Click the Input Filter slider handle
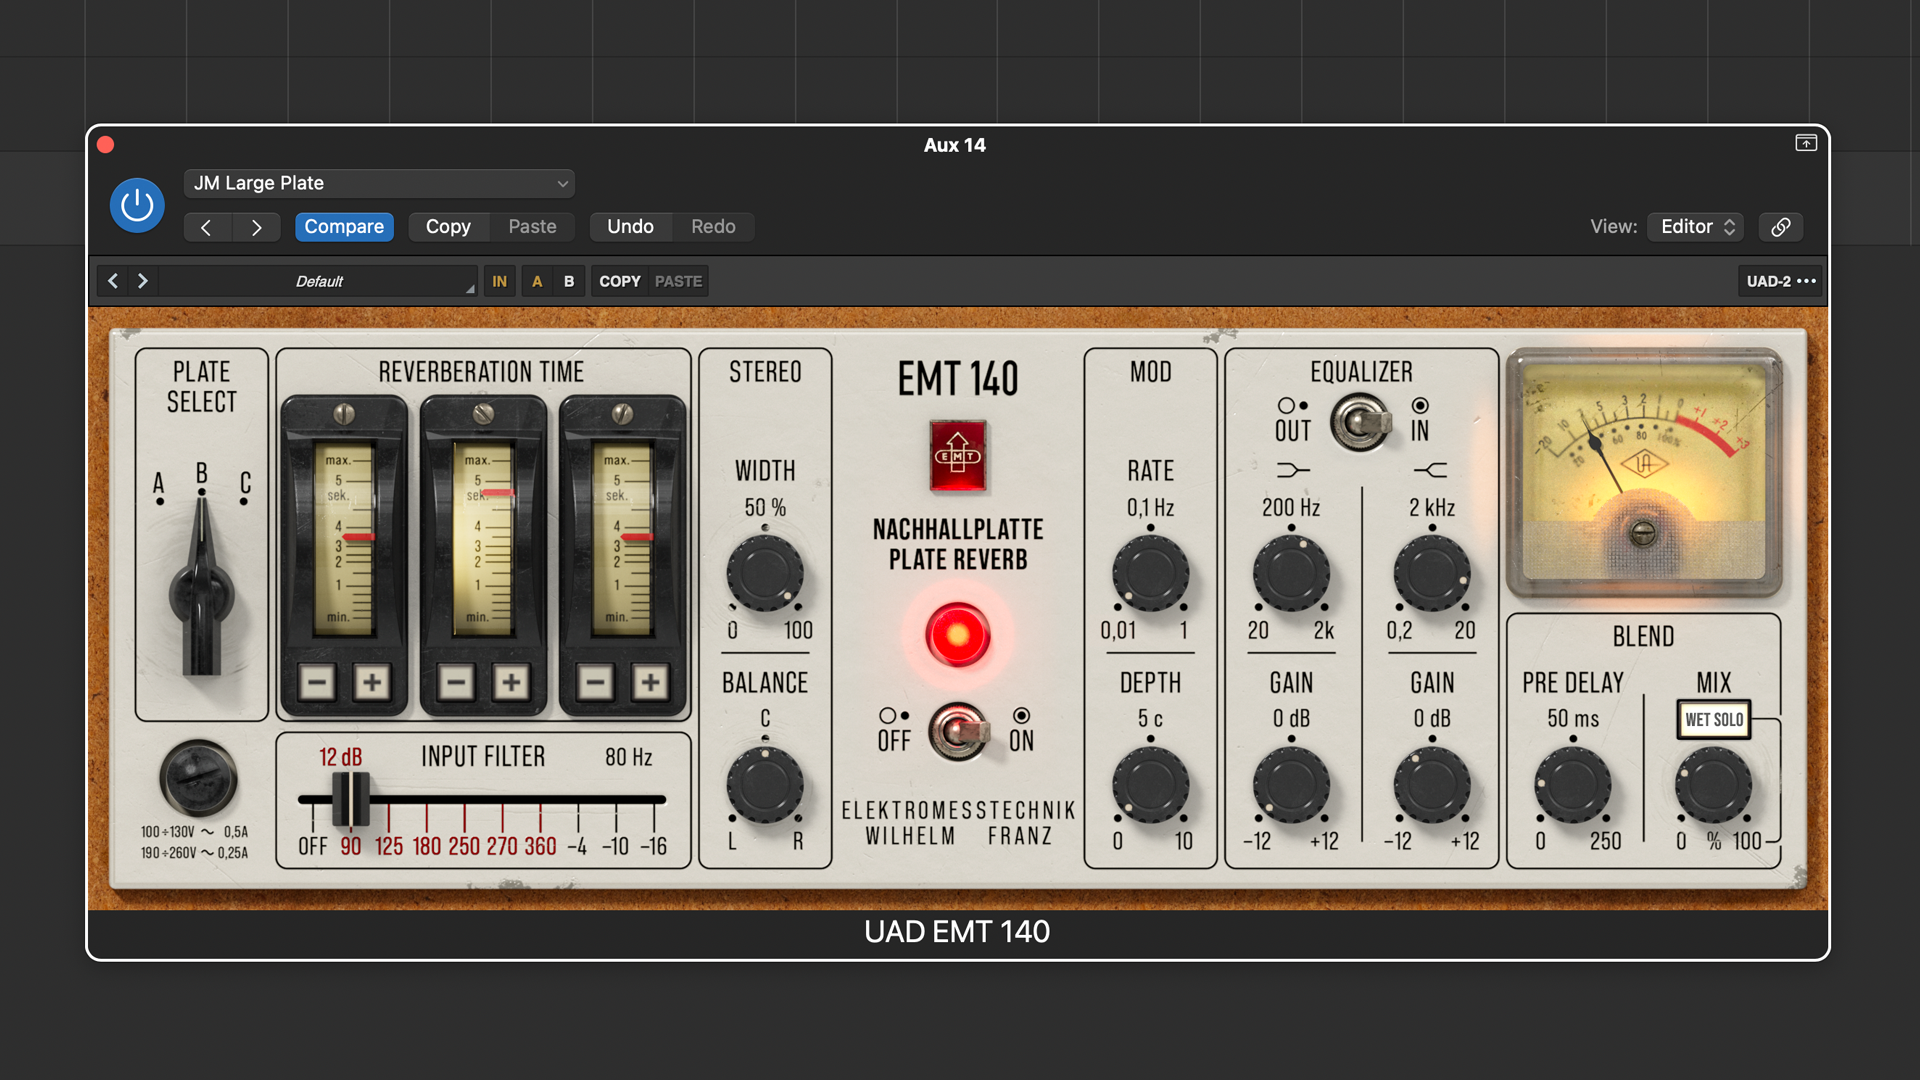1920x1080 pixels. pyautogui.click(x=350, y=799)
